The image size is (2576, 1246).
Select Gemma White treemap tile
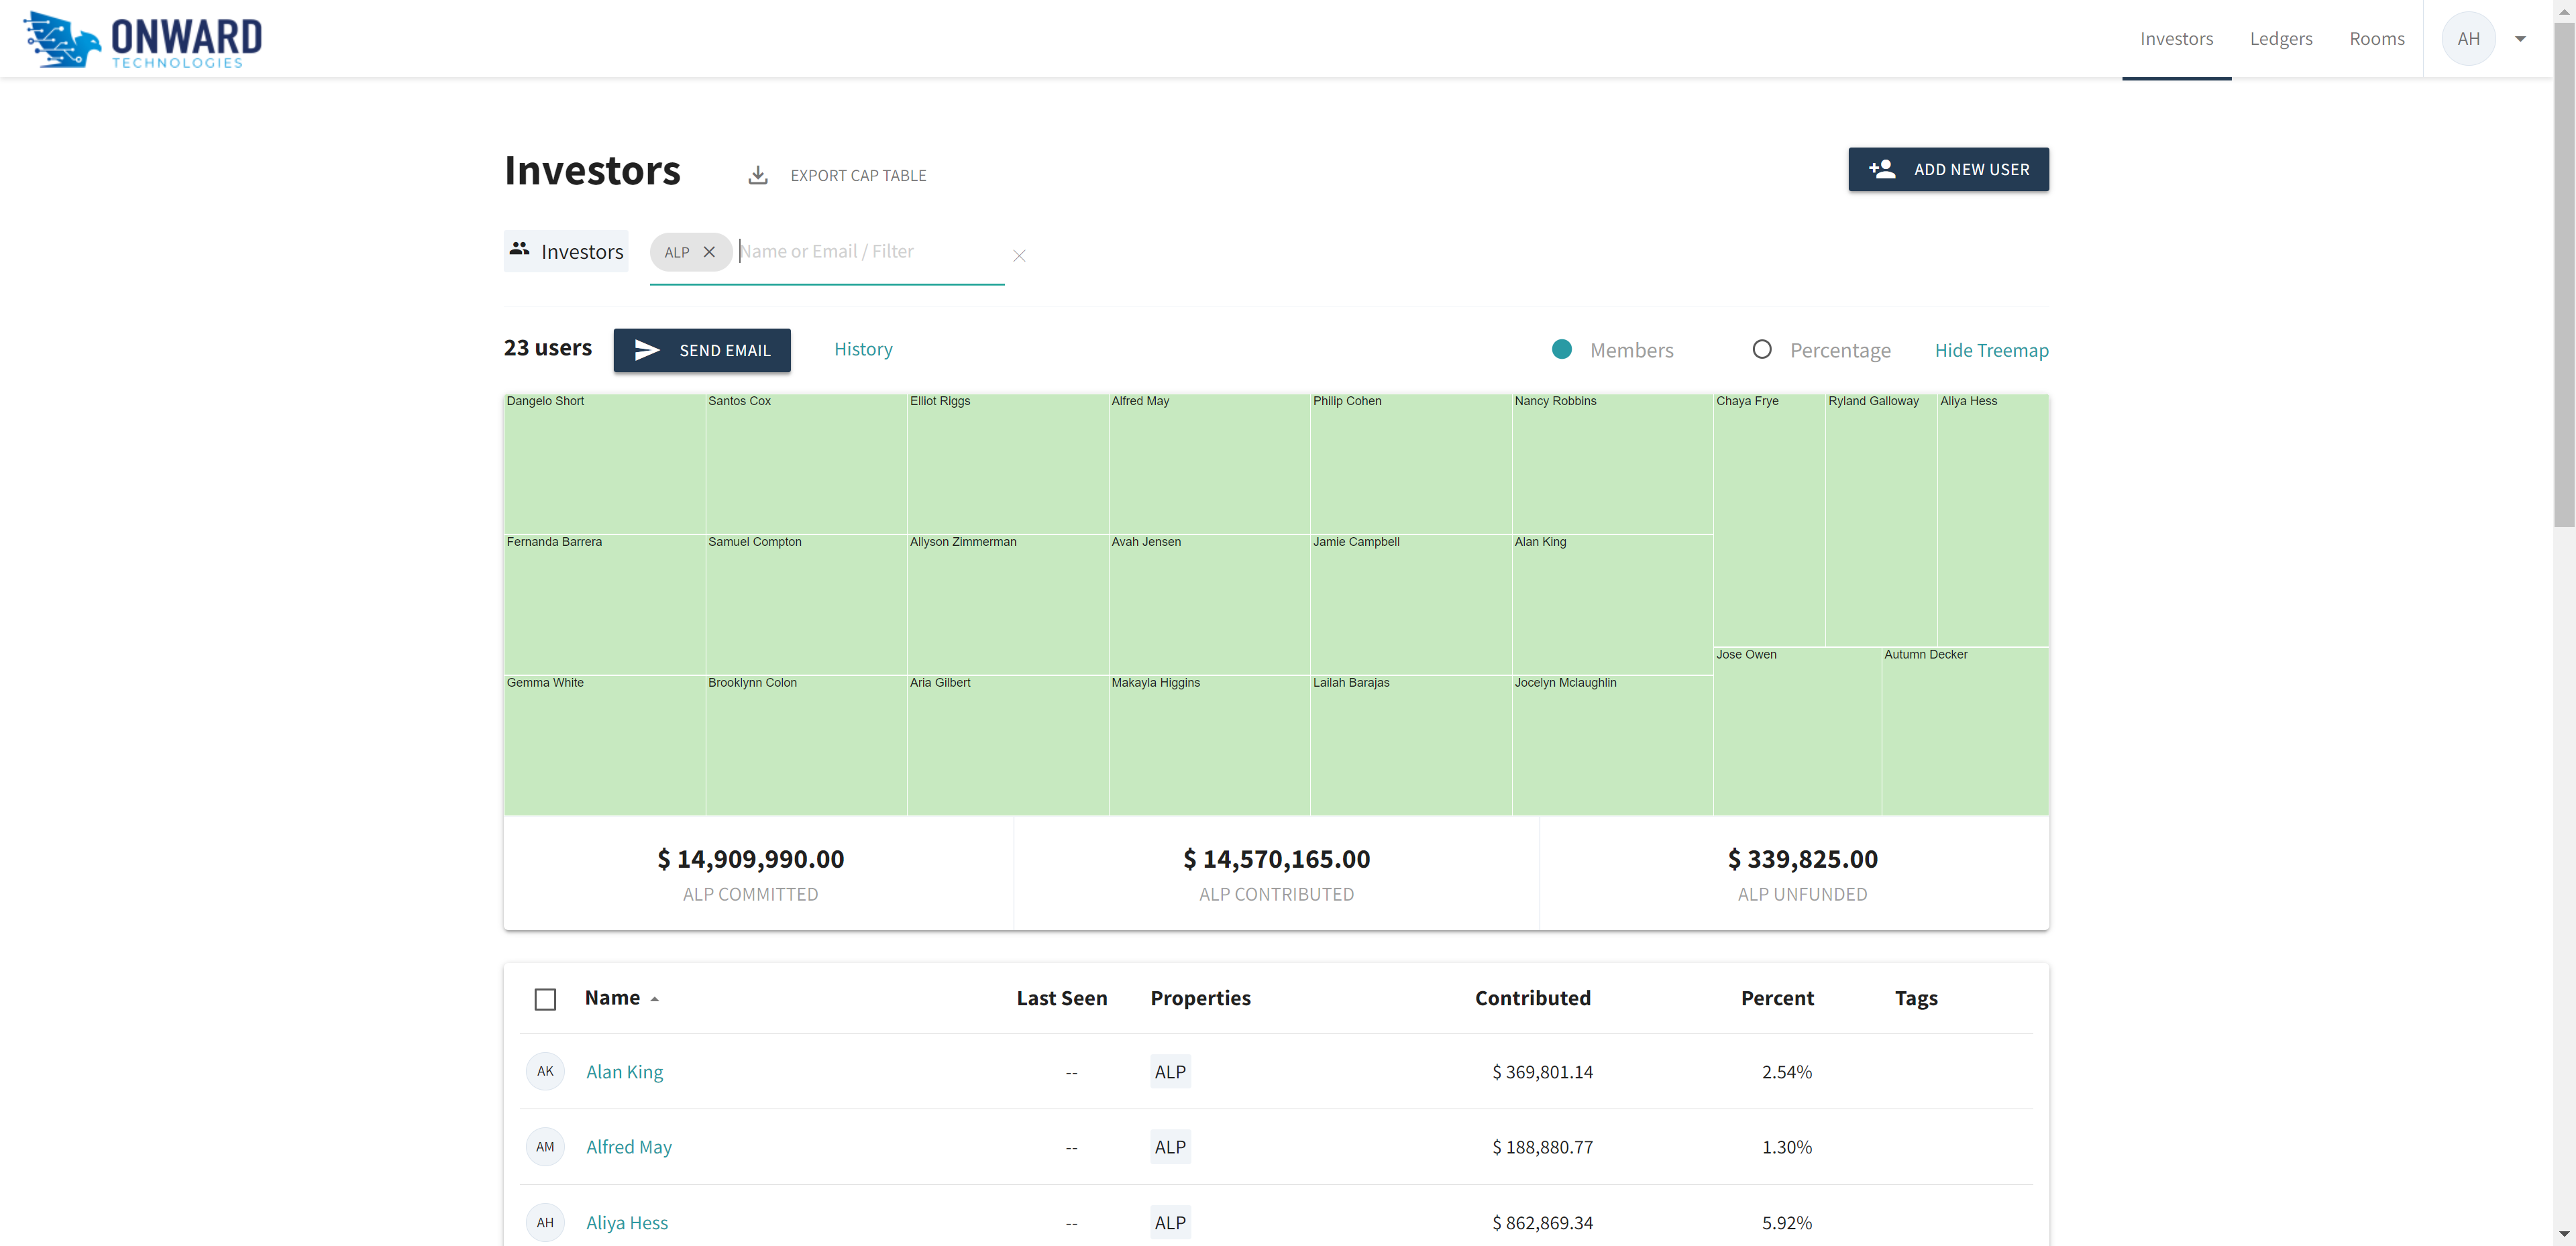coord(604,745)
